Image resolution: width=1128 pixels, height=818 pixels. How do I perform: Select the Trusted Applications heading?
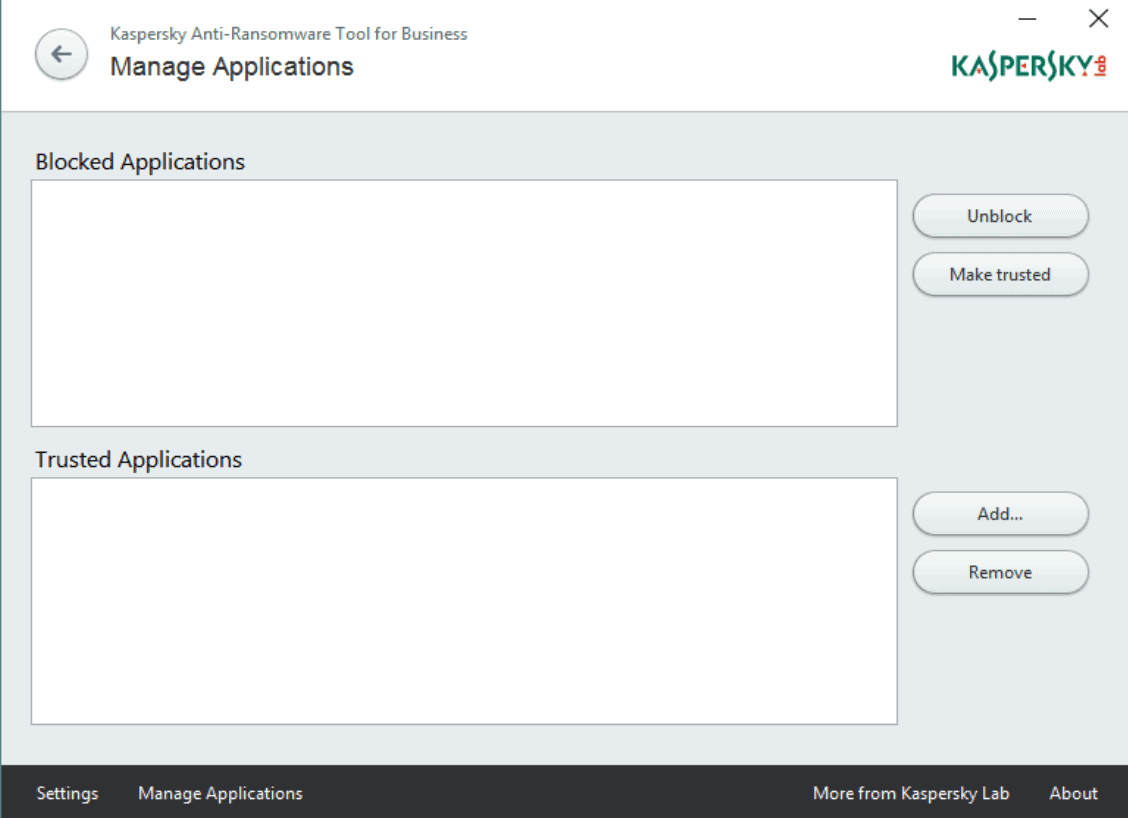[138, 459]
